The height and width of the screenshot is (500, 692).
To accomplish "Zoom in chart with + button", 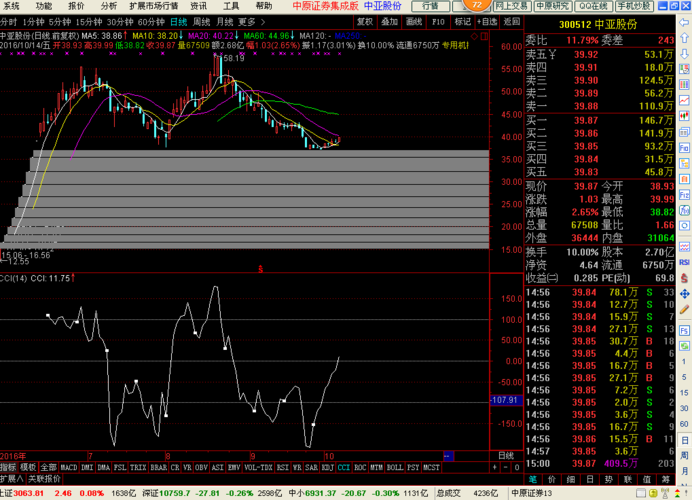I will [x=495, y=467].
